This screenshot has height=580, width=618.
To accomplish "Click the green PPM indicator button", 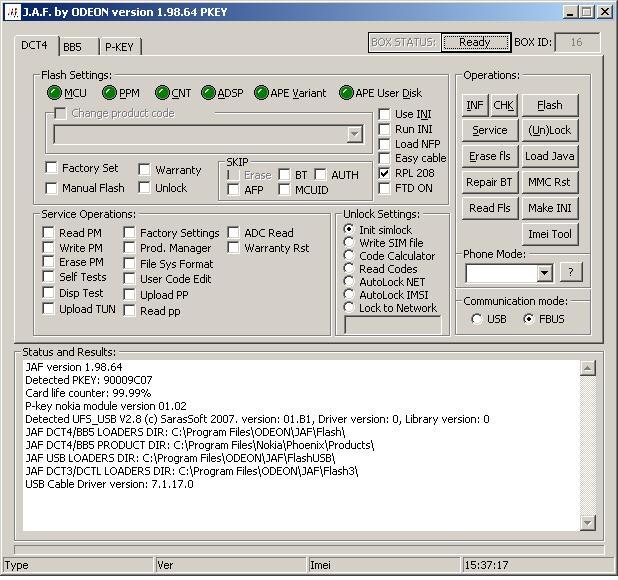I will pos(109,93).
